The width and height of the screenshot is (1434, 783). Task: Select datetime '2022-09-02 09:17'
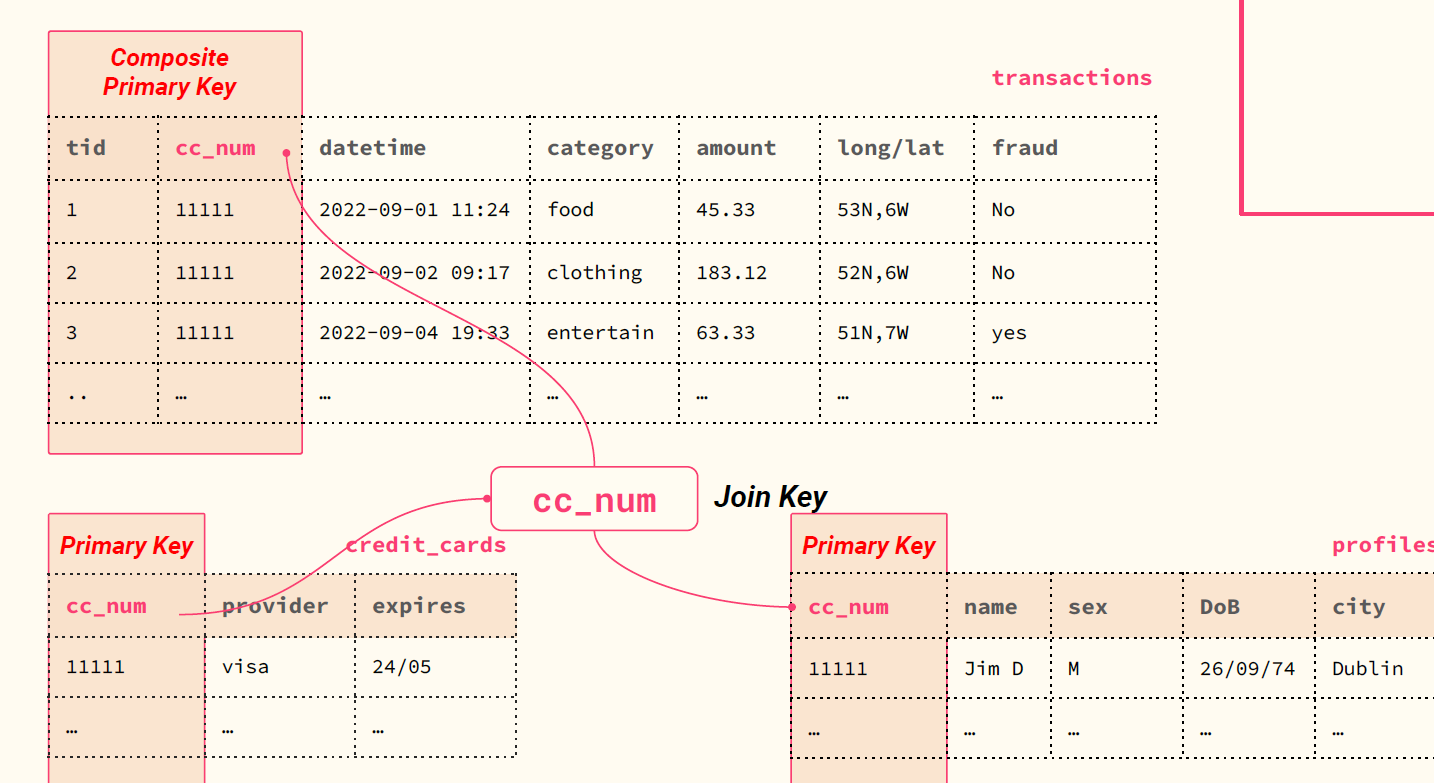point(414,273)
